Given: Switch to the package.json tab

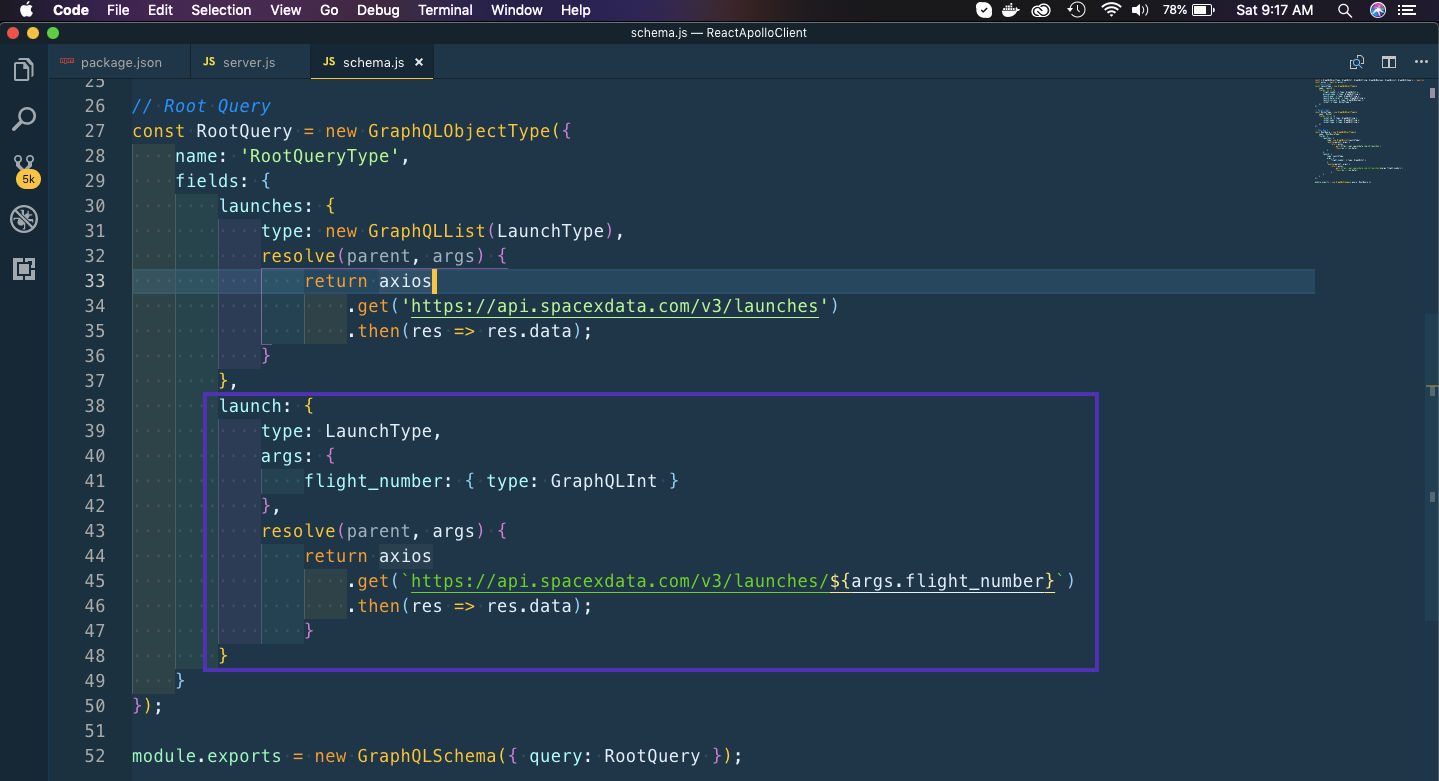Looking at the screenshot, I should pos(120,62).
